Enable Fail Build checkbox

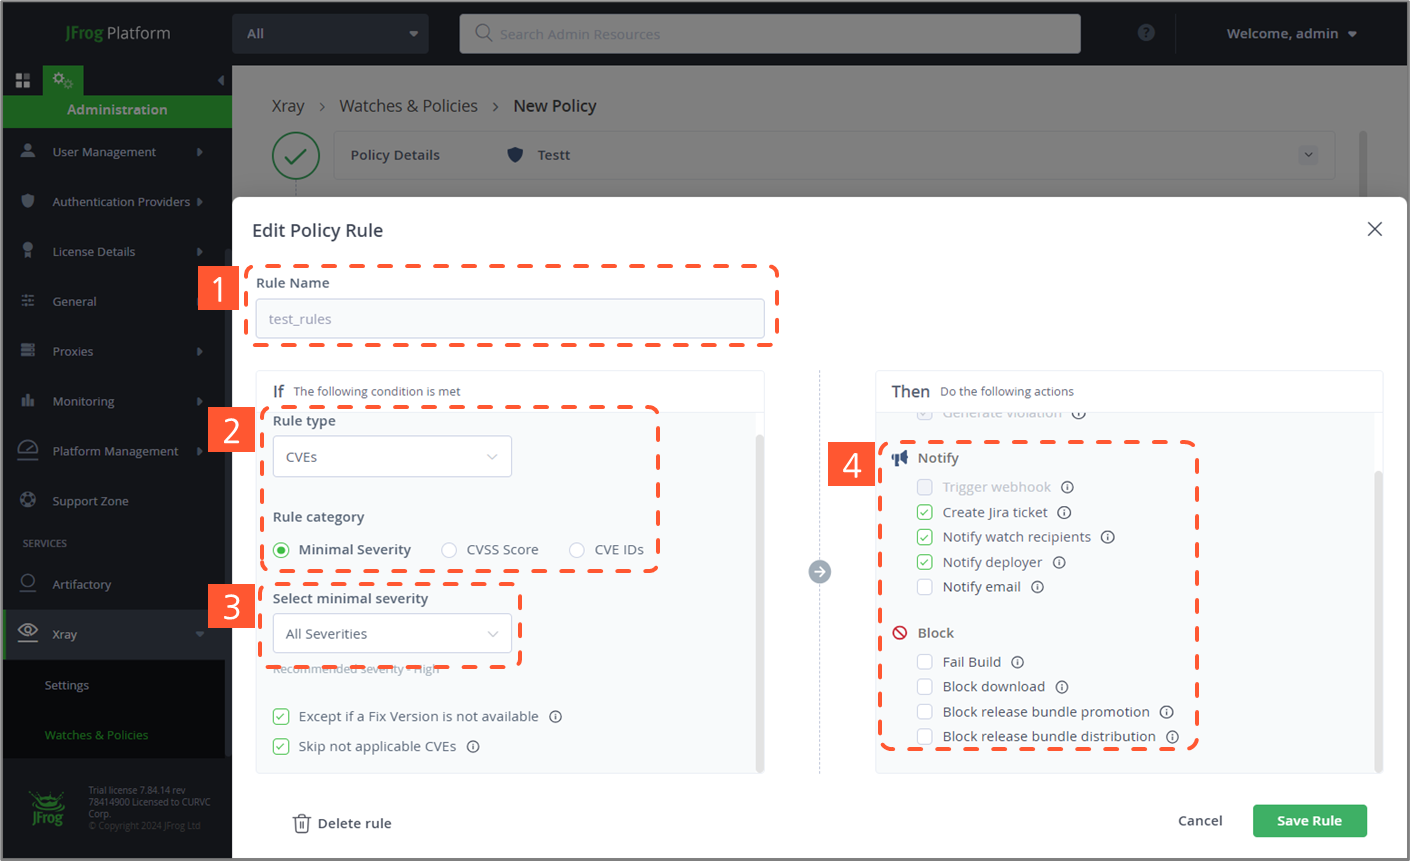click(x=925, y=662)
